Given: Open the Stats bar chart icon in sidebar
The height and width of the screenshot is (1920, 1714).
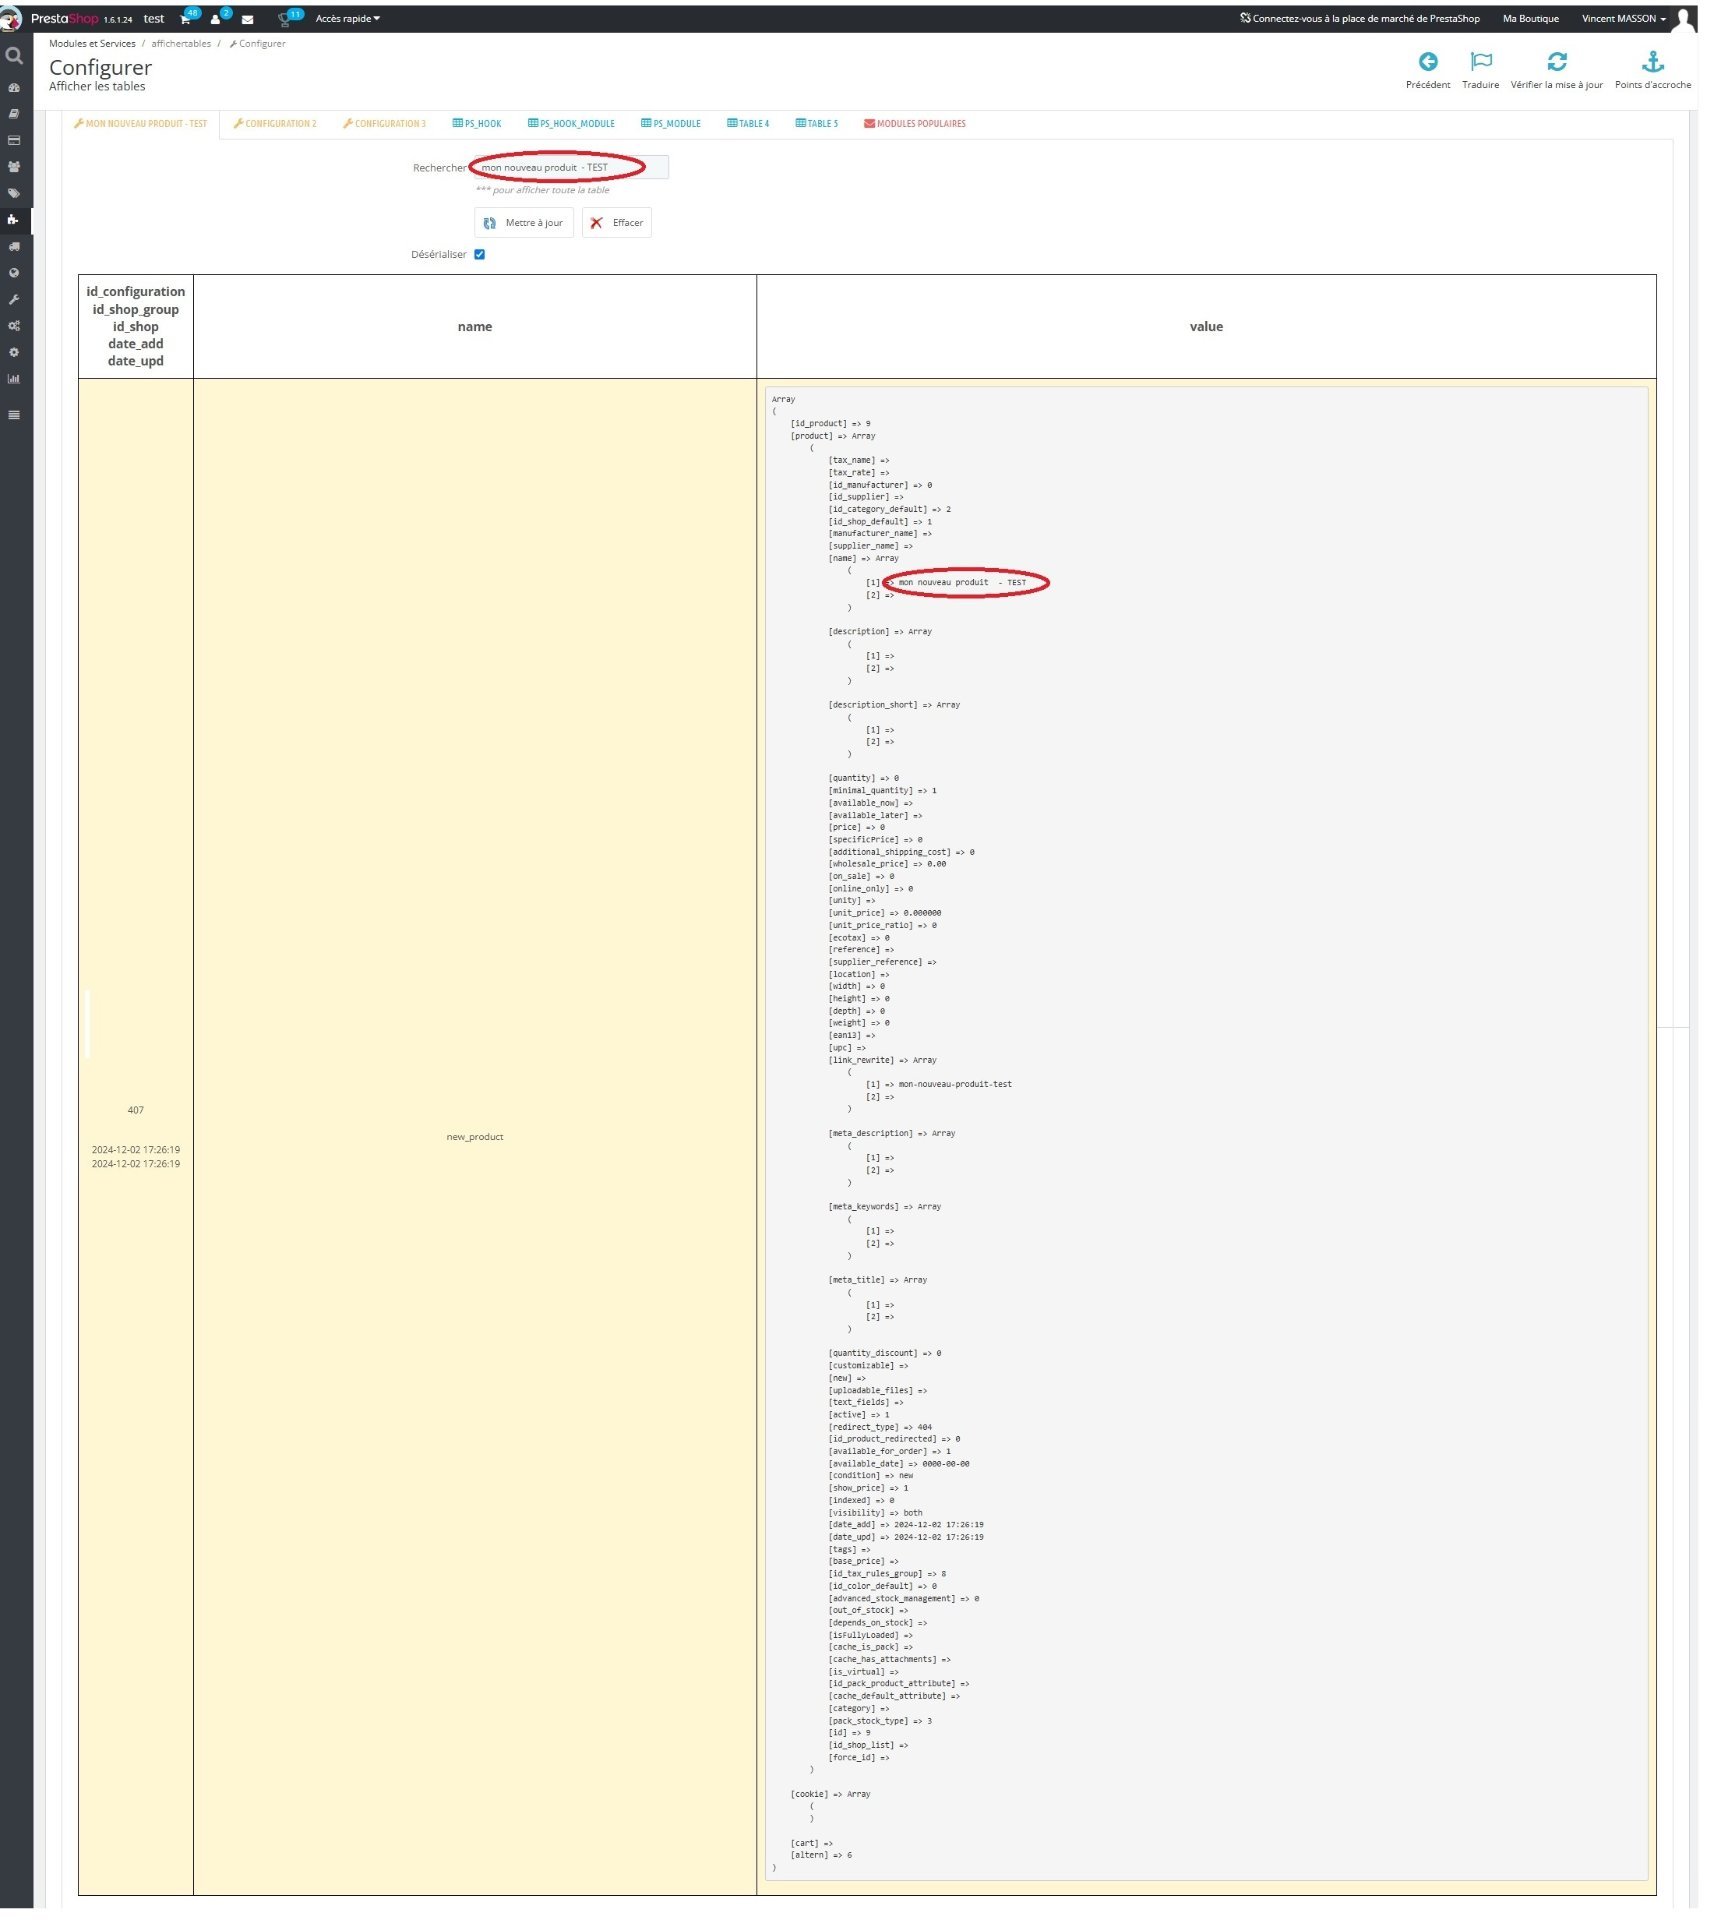Looking at the screenshot, I should point(14,379).
